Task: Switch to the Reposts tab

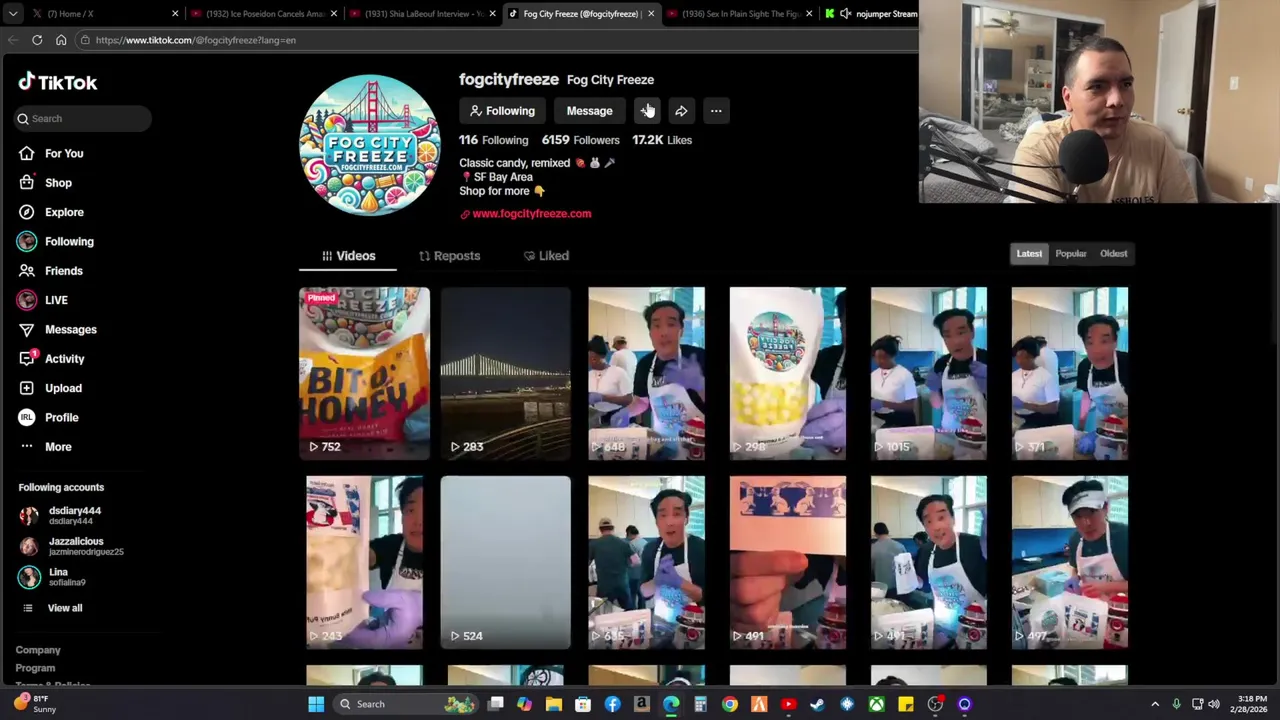Action: point(449,256)
